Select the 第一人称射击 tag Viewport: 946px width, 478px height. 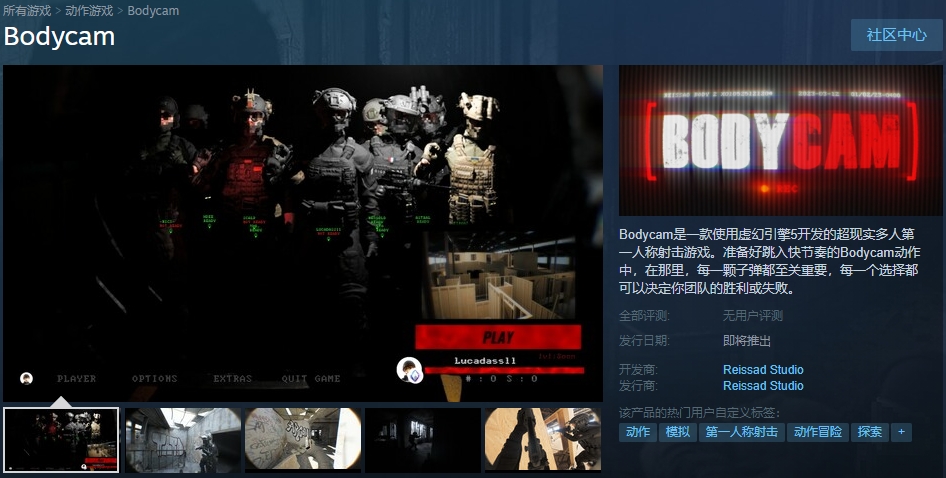pos(741,432)
